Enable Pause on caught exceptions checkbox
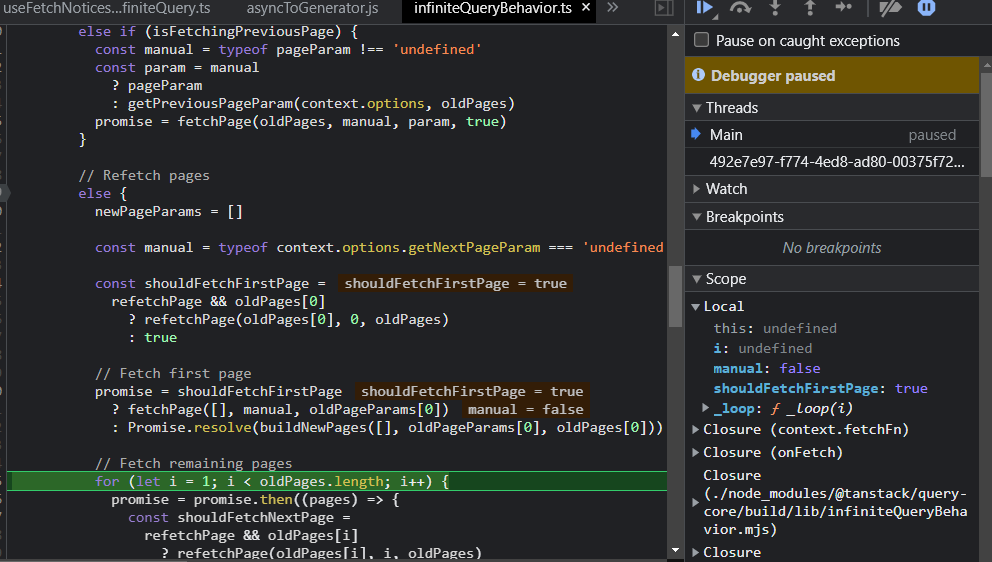Image resolution: width=992 pixels, height=562 pixels. 701,40
